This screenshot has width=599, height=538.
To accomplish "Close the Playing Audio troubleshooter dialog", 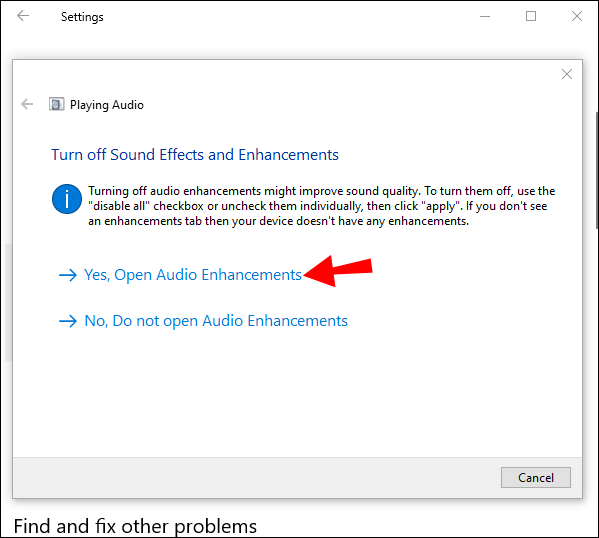I will coord(567,74).
